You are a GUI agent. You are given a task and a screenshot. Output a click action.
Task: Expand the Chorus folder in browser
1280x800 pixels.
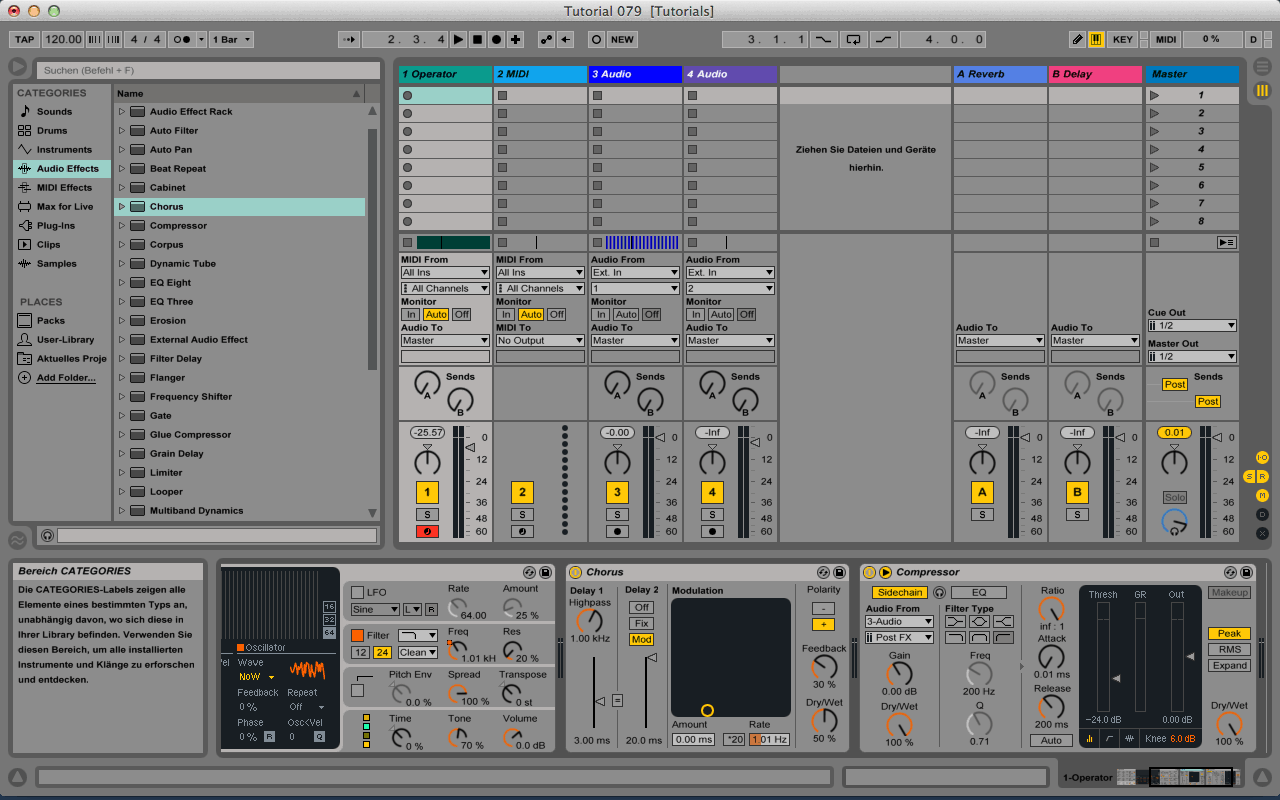point(122,207)
